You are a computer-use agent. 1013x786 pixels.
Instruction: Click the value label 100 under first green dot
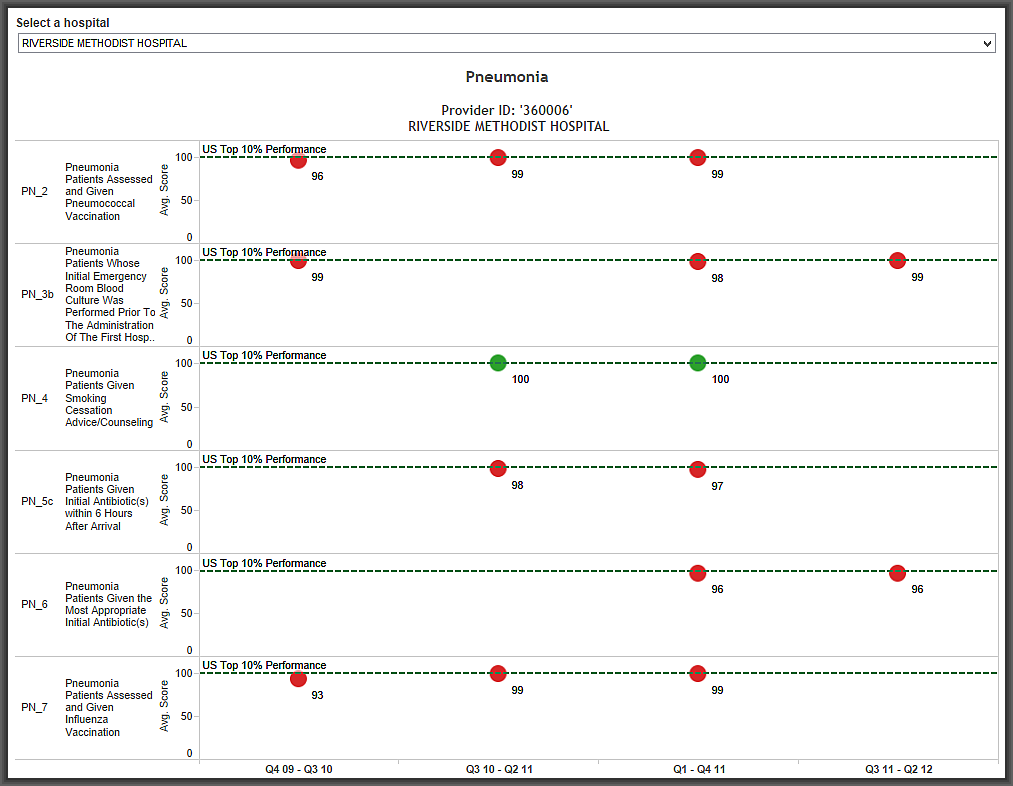click(x=521, y=380)
